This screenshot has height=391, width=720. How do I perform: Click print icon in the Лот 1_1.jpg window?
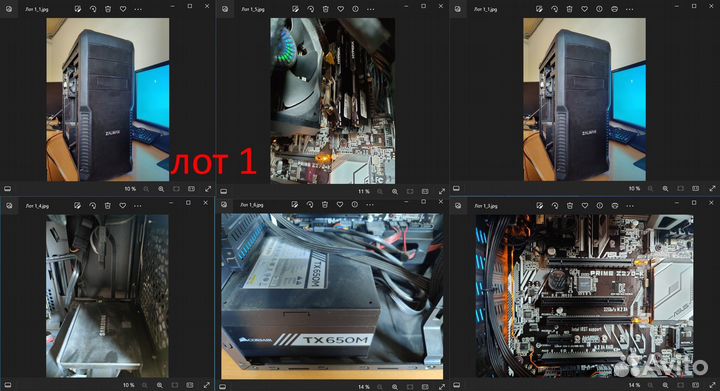point(614,9)
